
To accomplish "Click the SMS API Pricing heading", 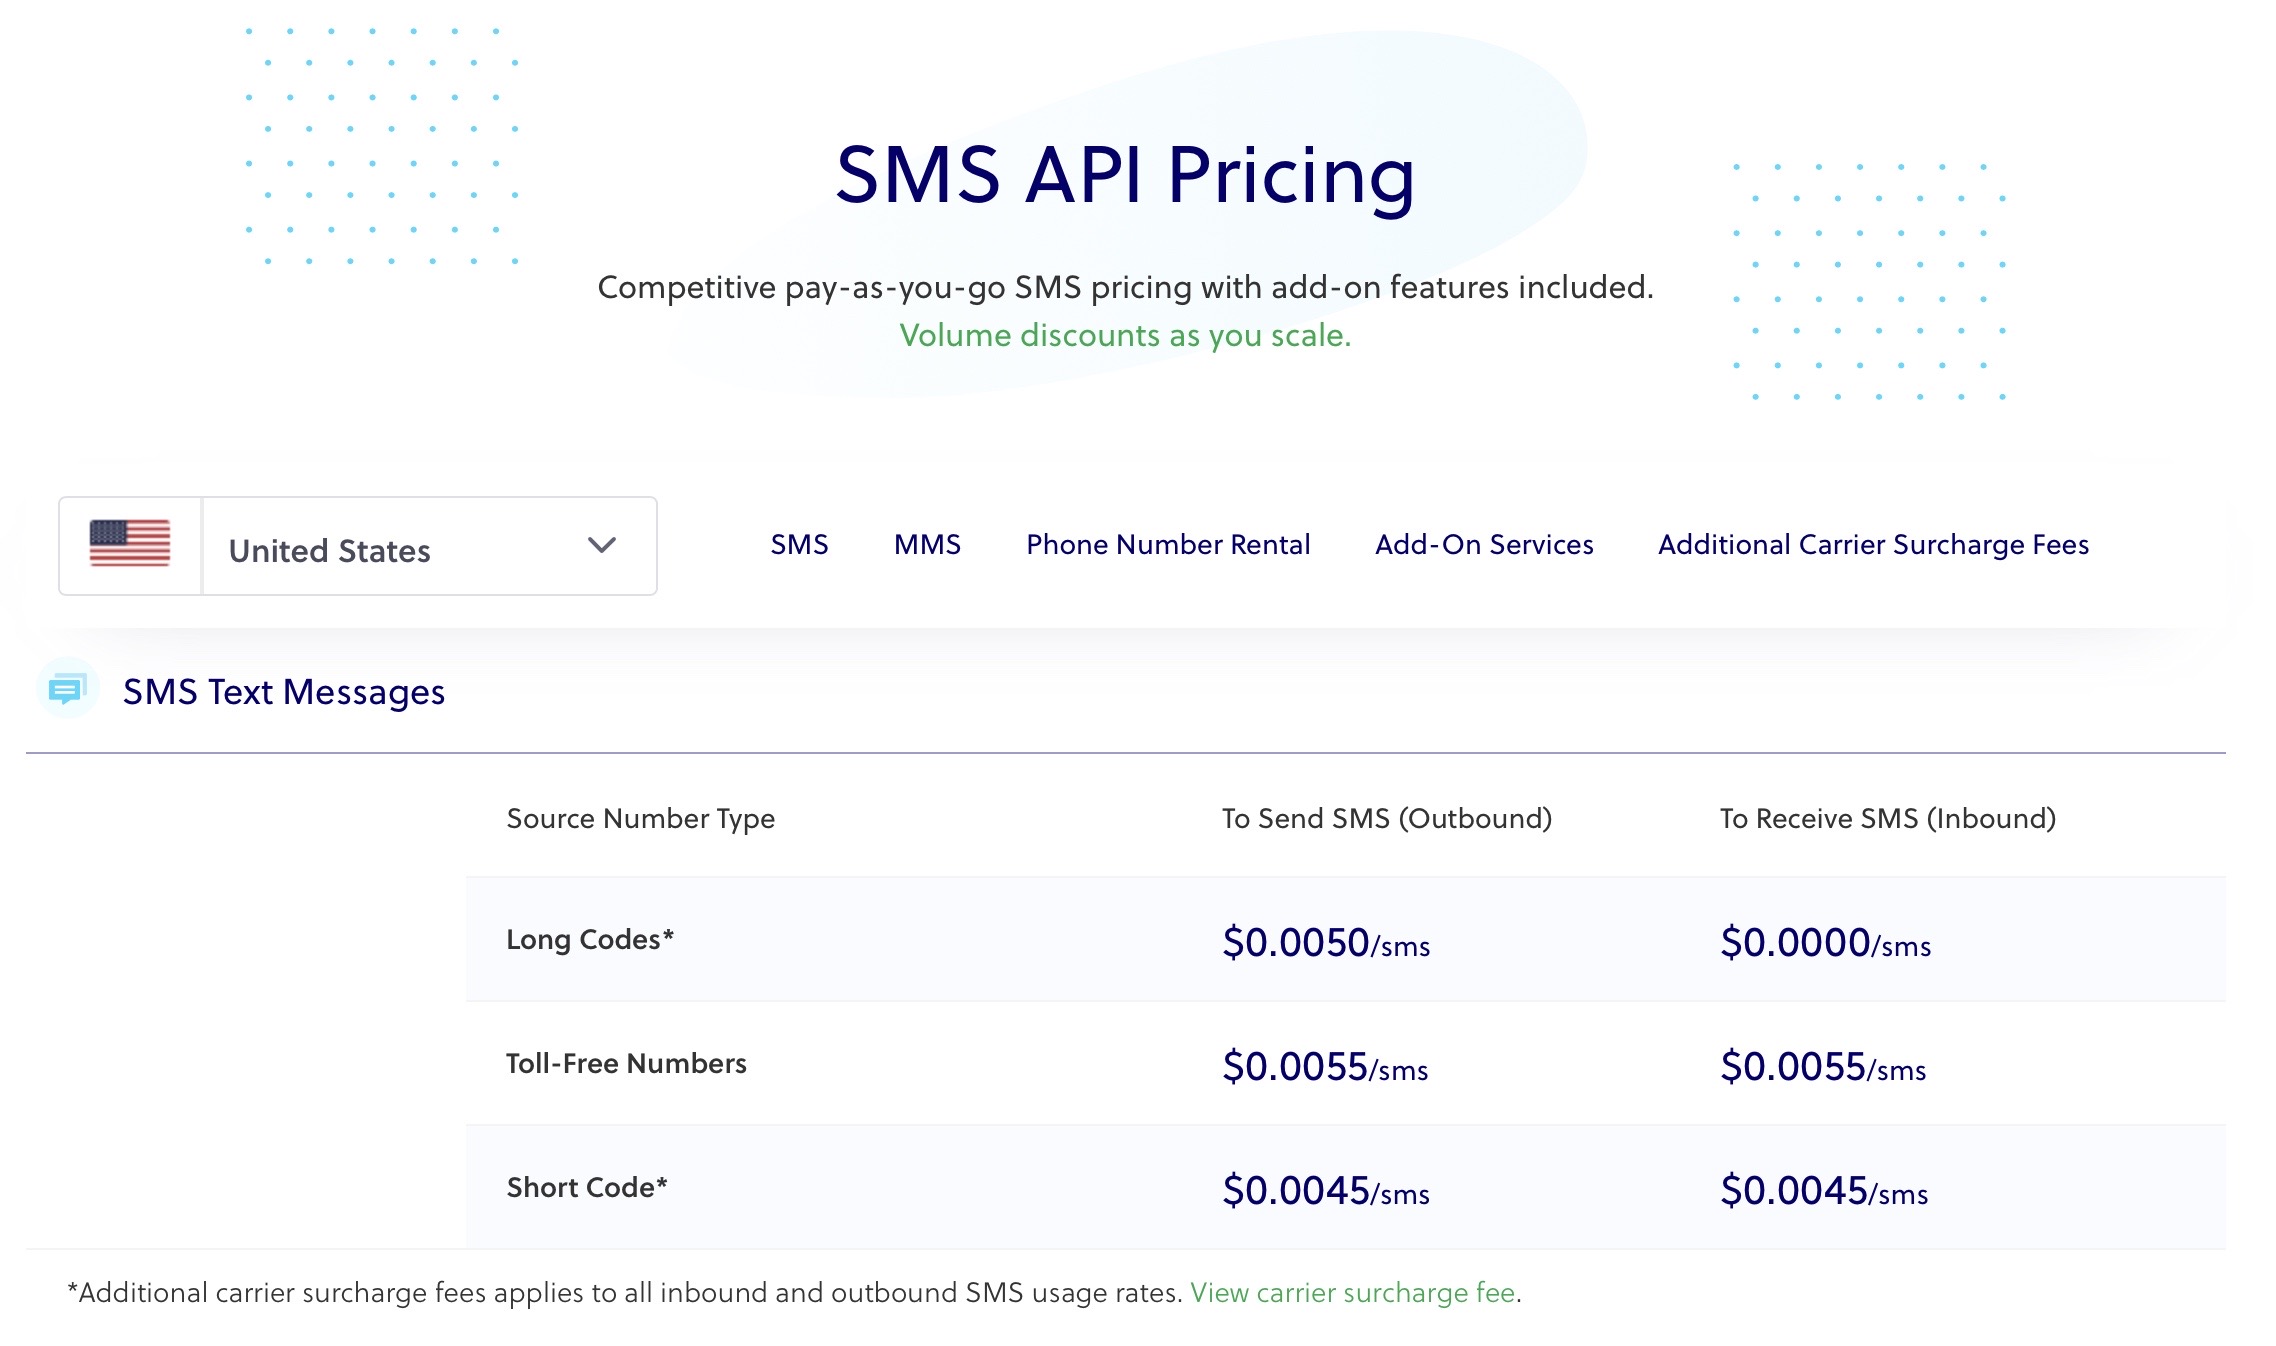I will point(1125,176).
